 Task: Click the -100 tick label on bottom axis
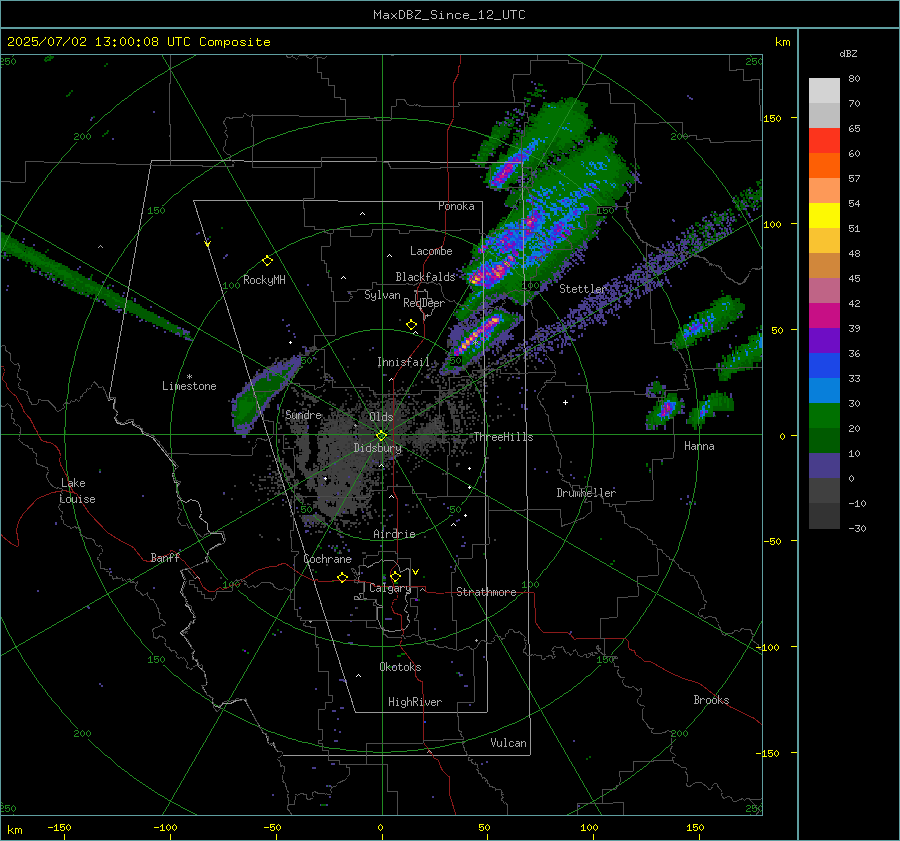[165, 827]
